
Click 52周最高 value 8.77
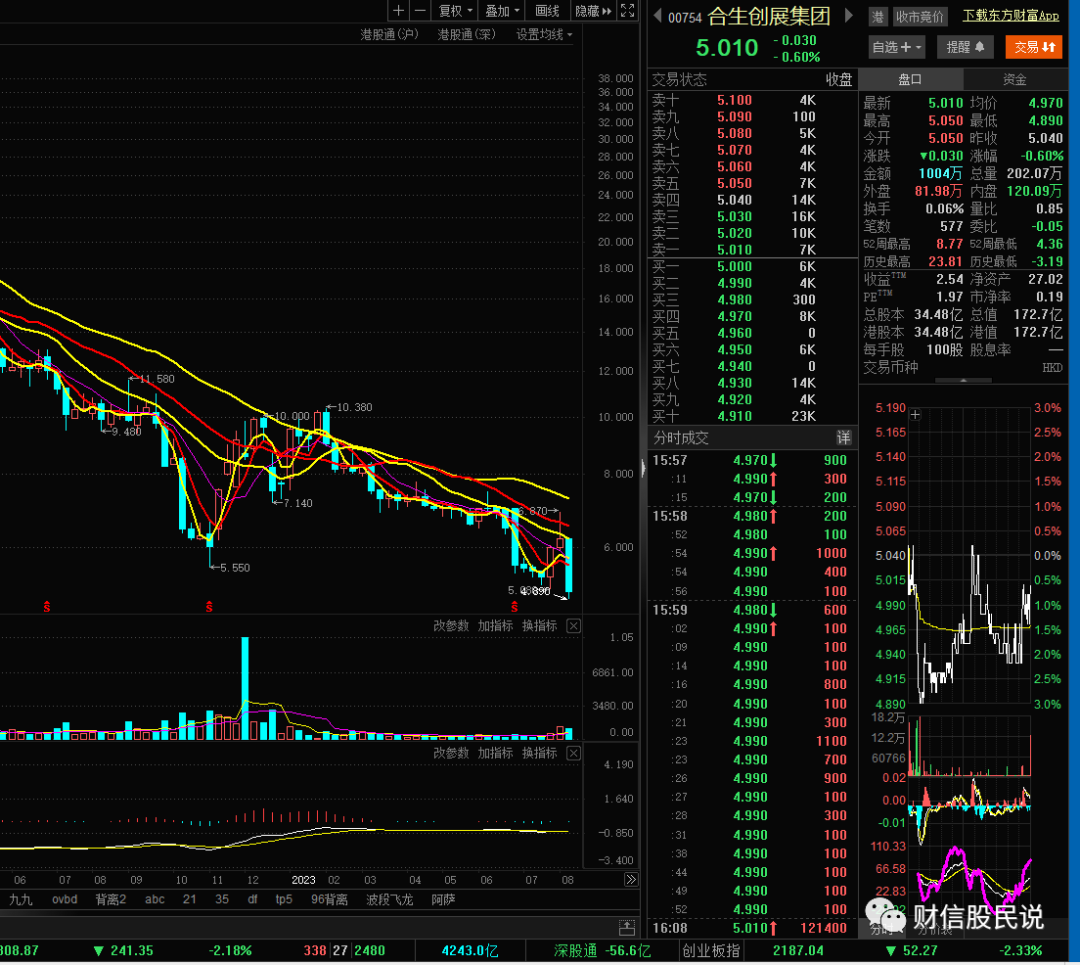coord(949,244)
